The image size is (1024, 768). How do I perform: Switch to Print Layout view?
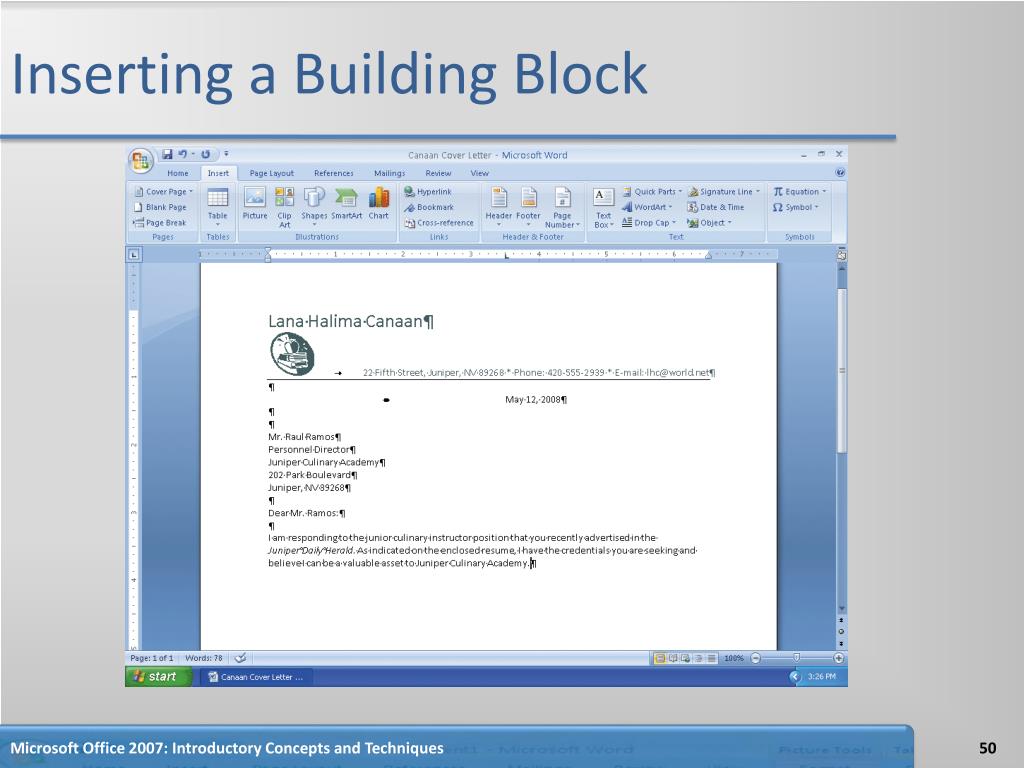click(660, 658)
